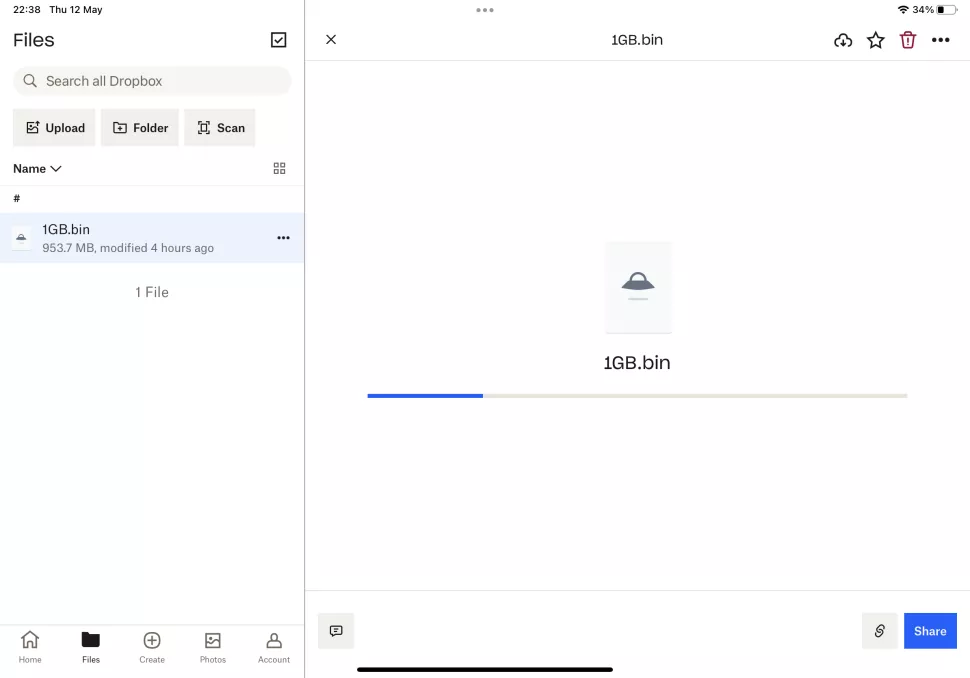Screen dimensions: 970x678
Task: Expand the Name sort dropdown
Action: [37, 168]
